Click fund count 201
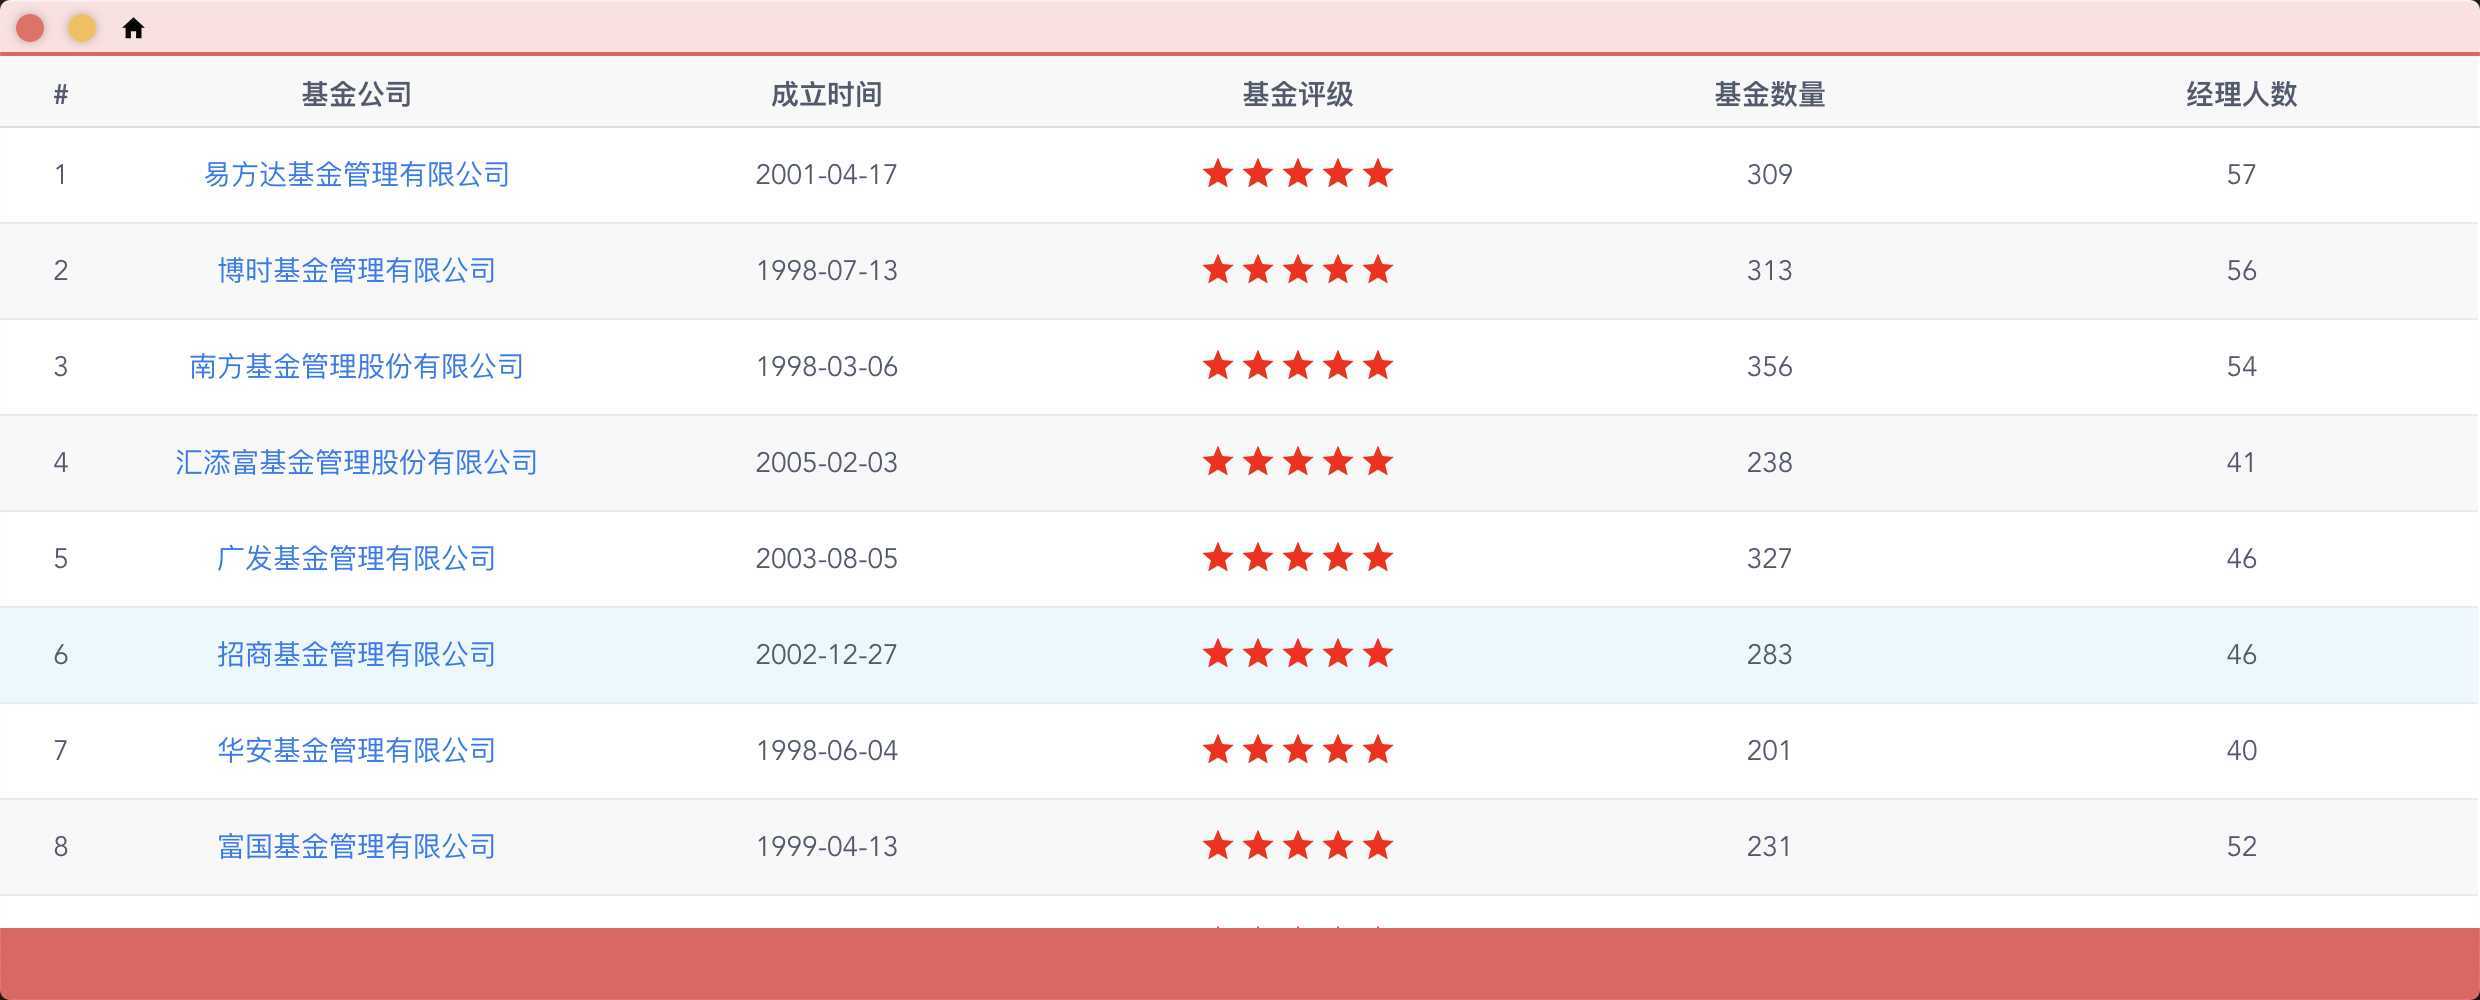 [1770, 750]
